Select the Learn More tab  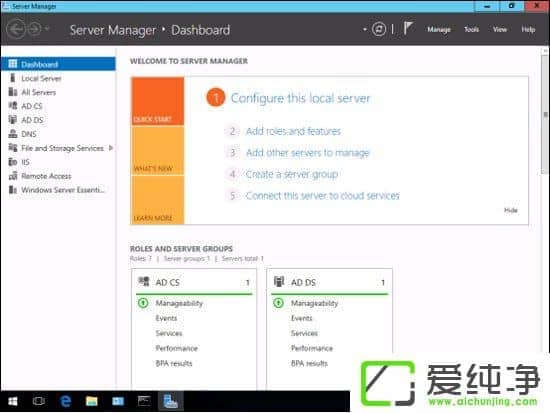(157, 200)
